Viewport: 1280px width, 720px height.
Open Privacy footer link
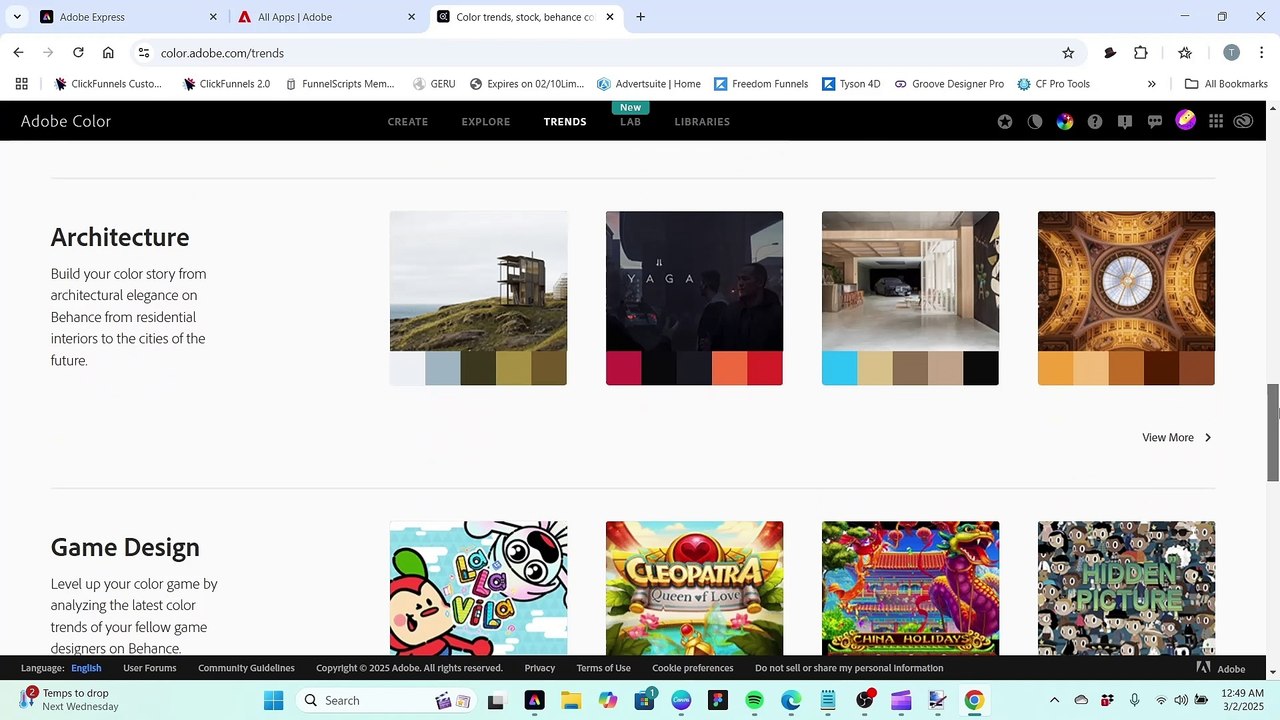(540, 668)
